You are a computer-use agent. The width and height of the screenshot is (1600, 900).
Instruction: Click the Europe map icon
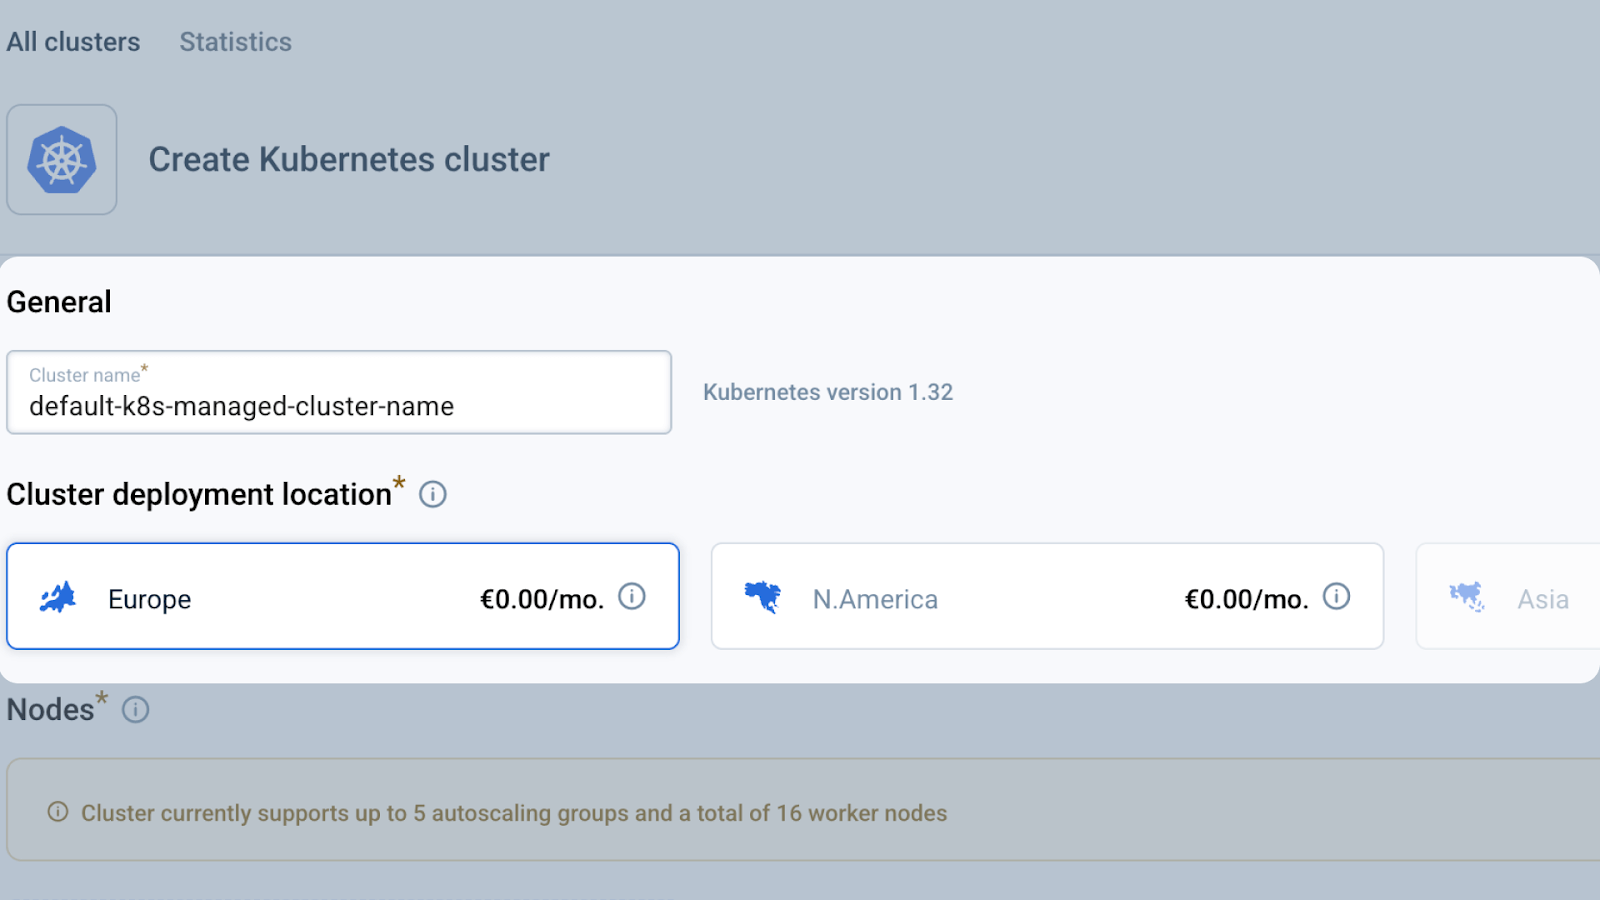tap(58, 597)
